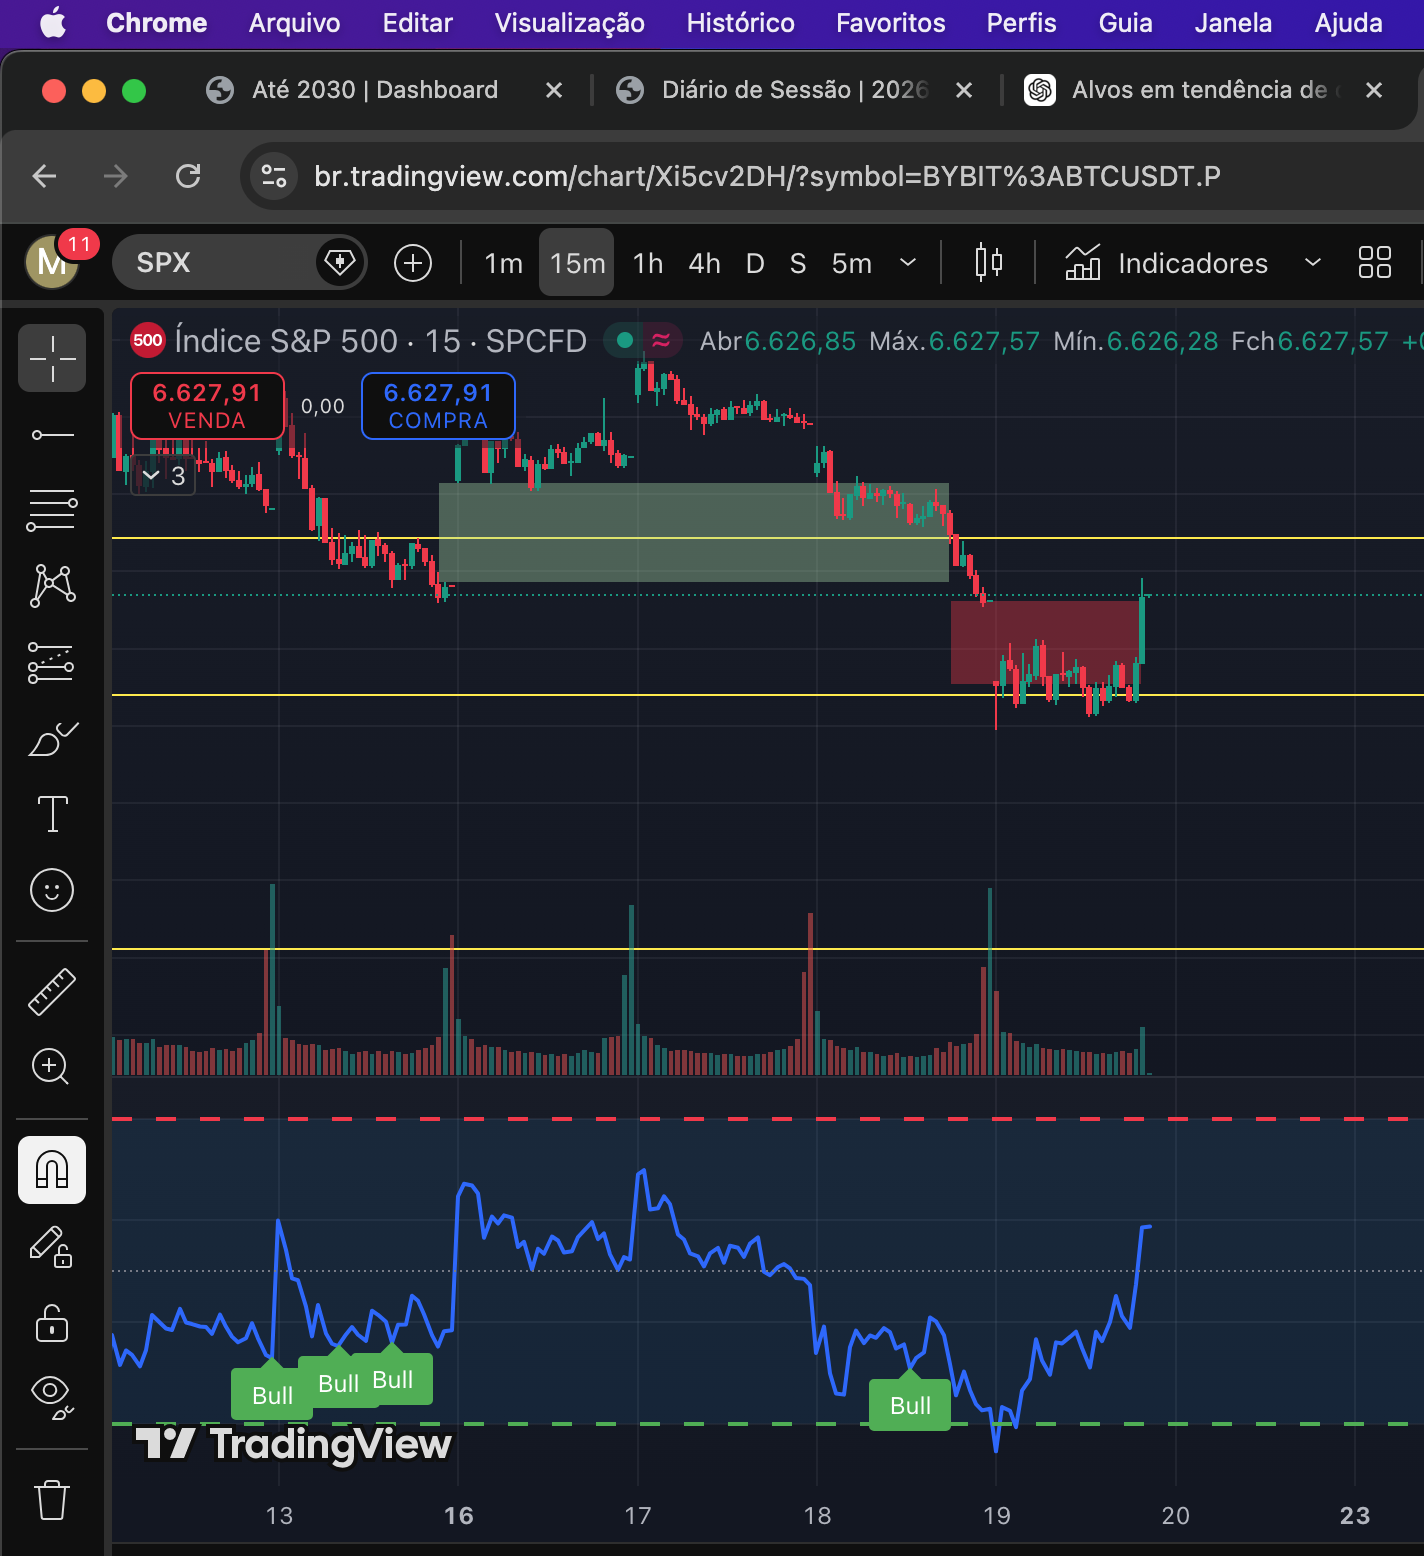Select the crosshair cursor tool
The width and height of the screenshot is (1424, 1556).
[52, 358]
